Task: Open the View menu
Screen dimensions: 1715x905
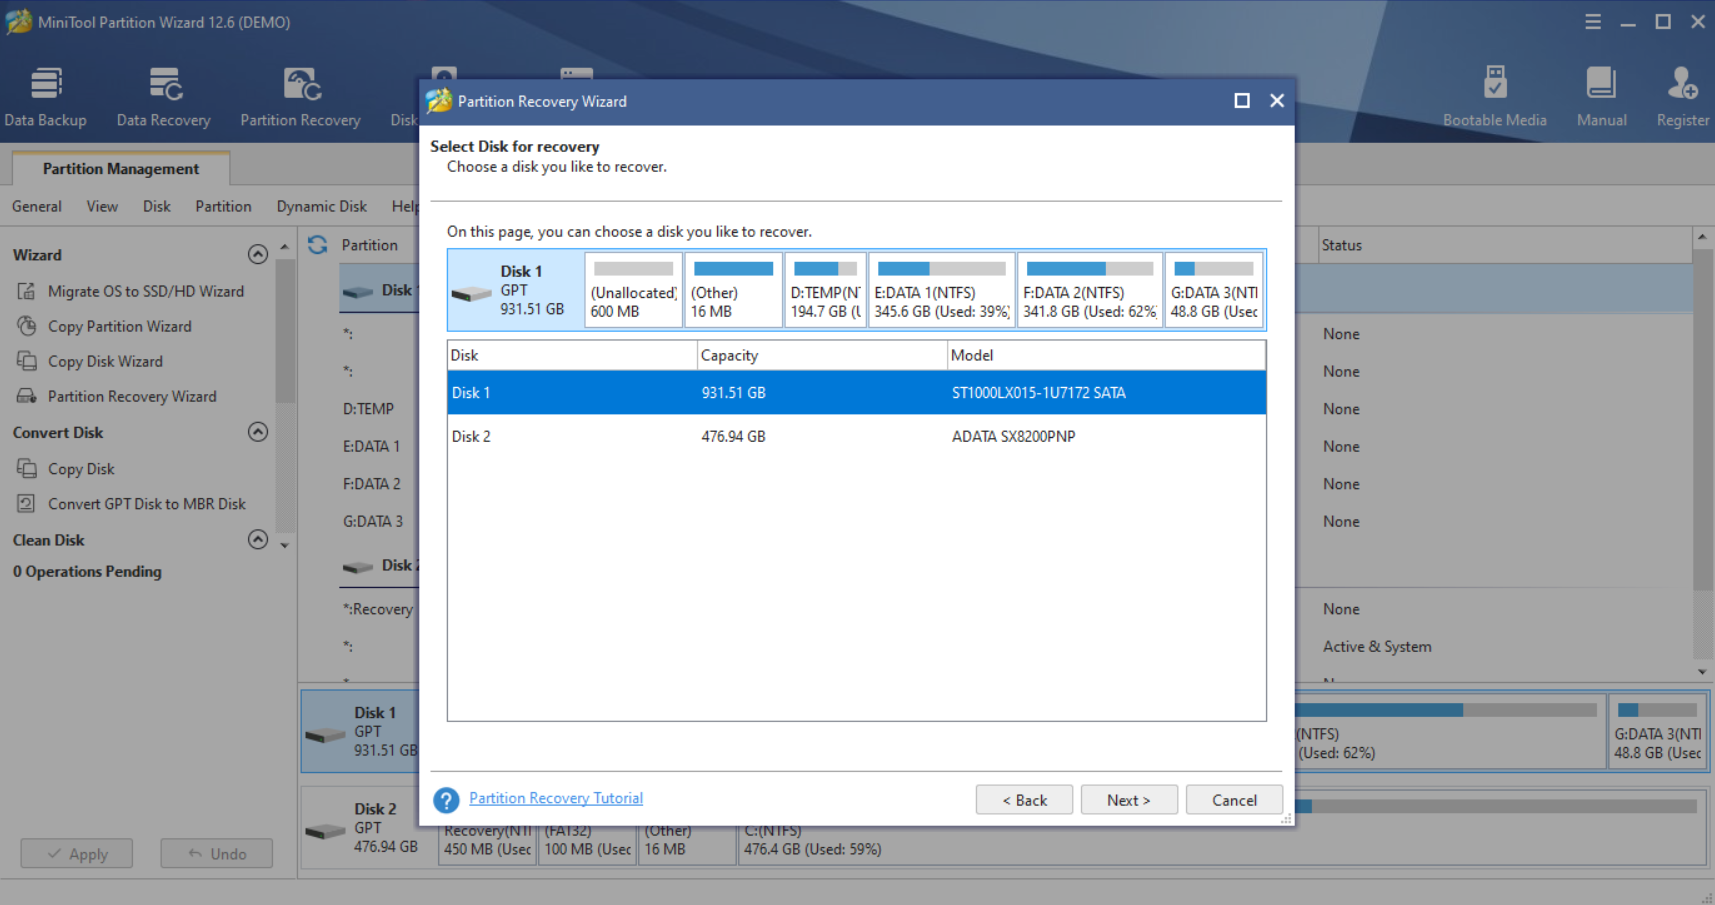Action: click(x=102, y=206)
